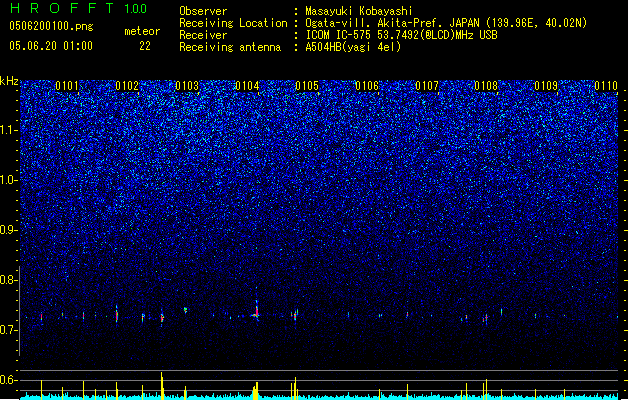The height and width of the screenshot is (400, 629).
Task: Click the 0105 time marker
Action: pos(307,86)
